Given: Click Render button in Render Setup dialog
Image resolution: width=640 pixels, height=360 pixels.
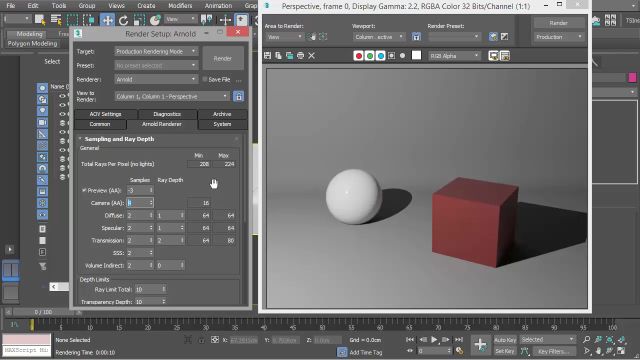Looking at the screenshot, I should (x=223, y=58).
